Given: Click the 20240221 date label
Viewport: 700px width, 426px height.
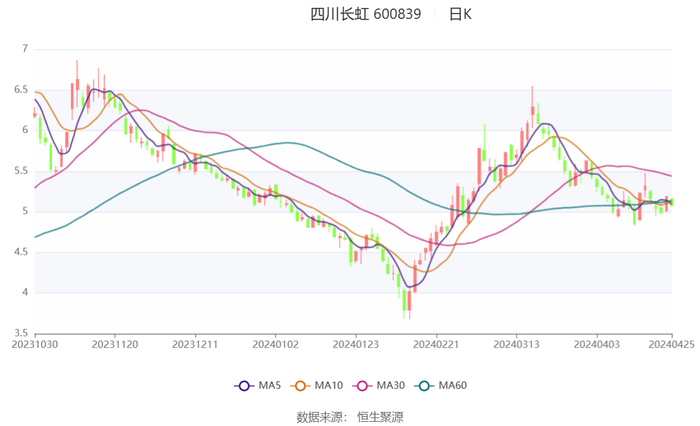Looking at the screenshot, I should [x=436, y=344].
